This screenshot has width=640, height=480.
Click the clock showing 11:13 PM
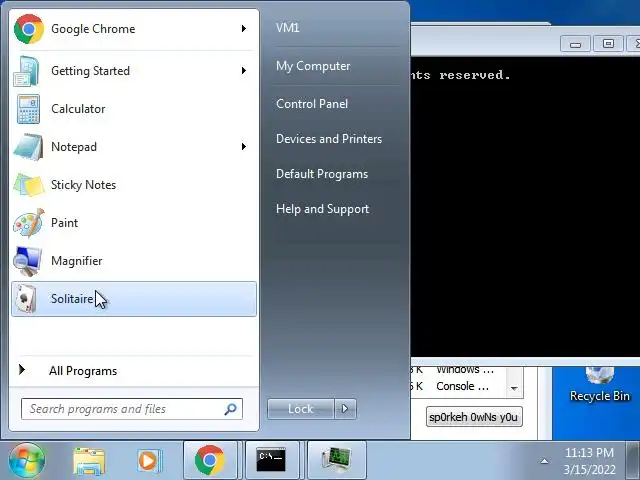[x=589, y=453]
